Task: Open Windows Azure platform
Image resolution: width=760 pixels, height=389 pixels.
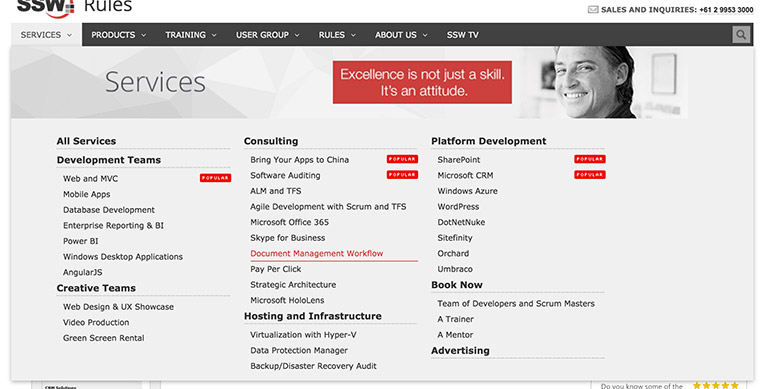Action: click(x=467, y=191)
